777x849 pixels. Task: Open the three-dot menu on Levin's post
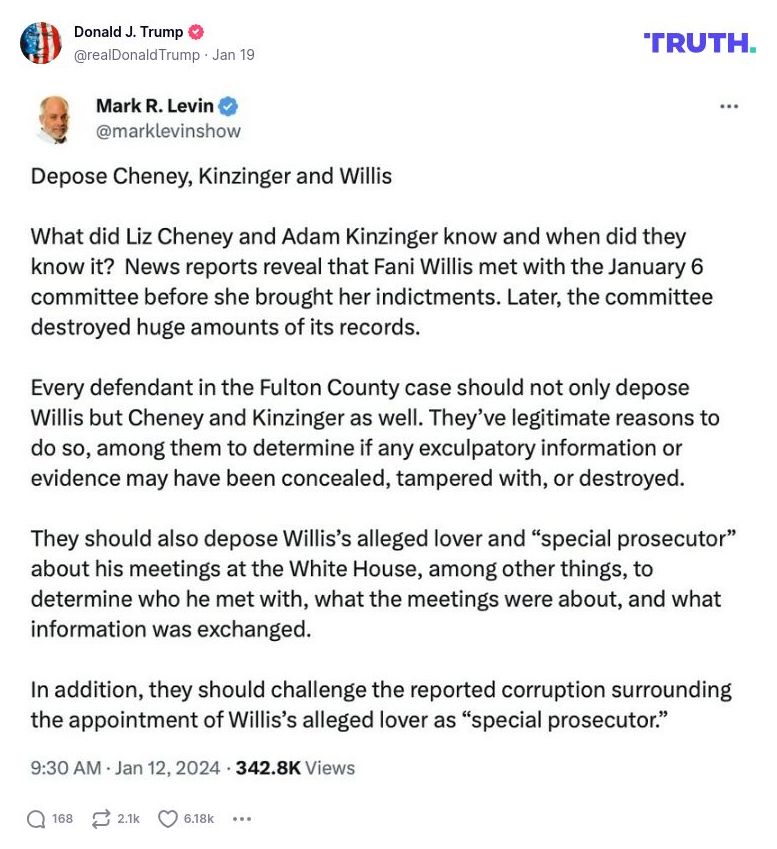pyautogui.click(x=729, y=107)
